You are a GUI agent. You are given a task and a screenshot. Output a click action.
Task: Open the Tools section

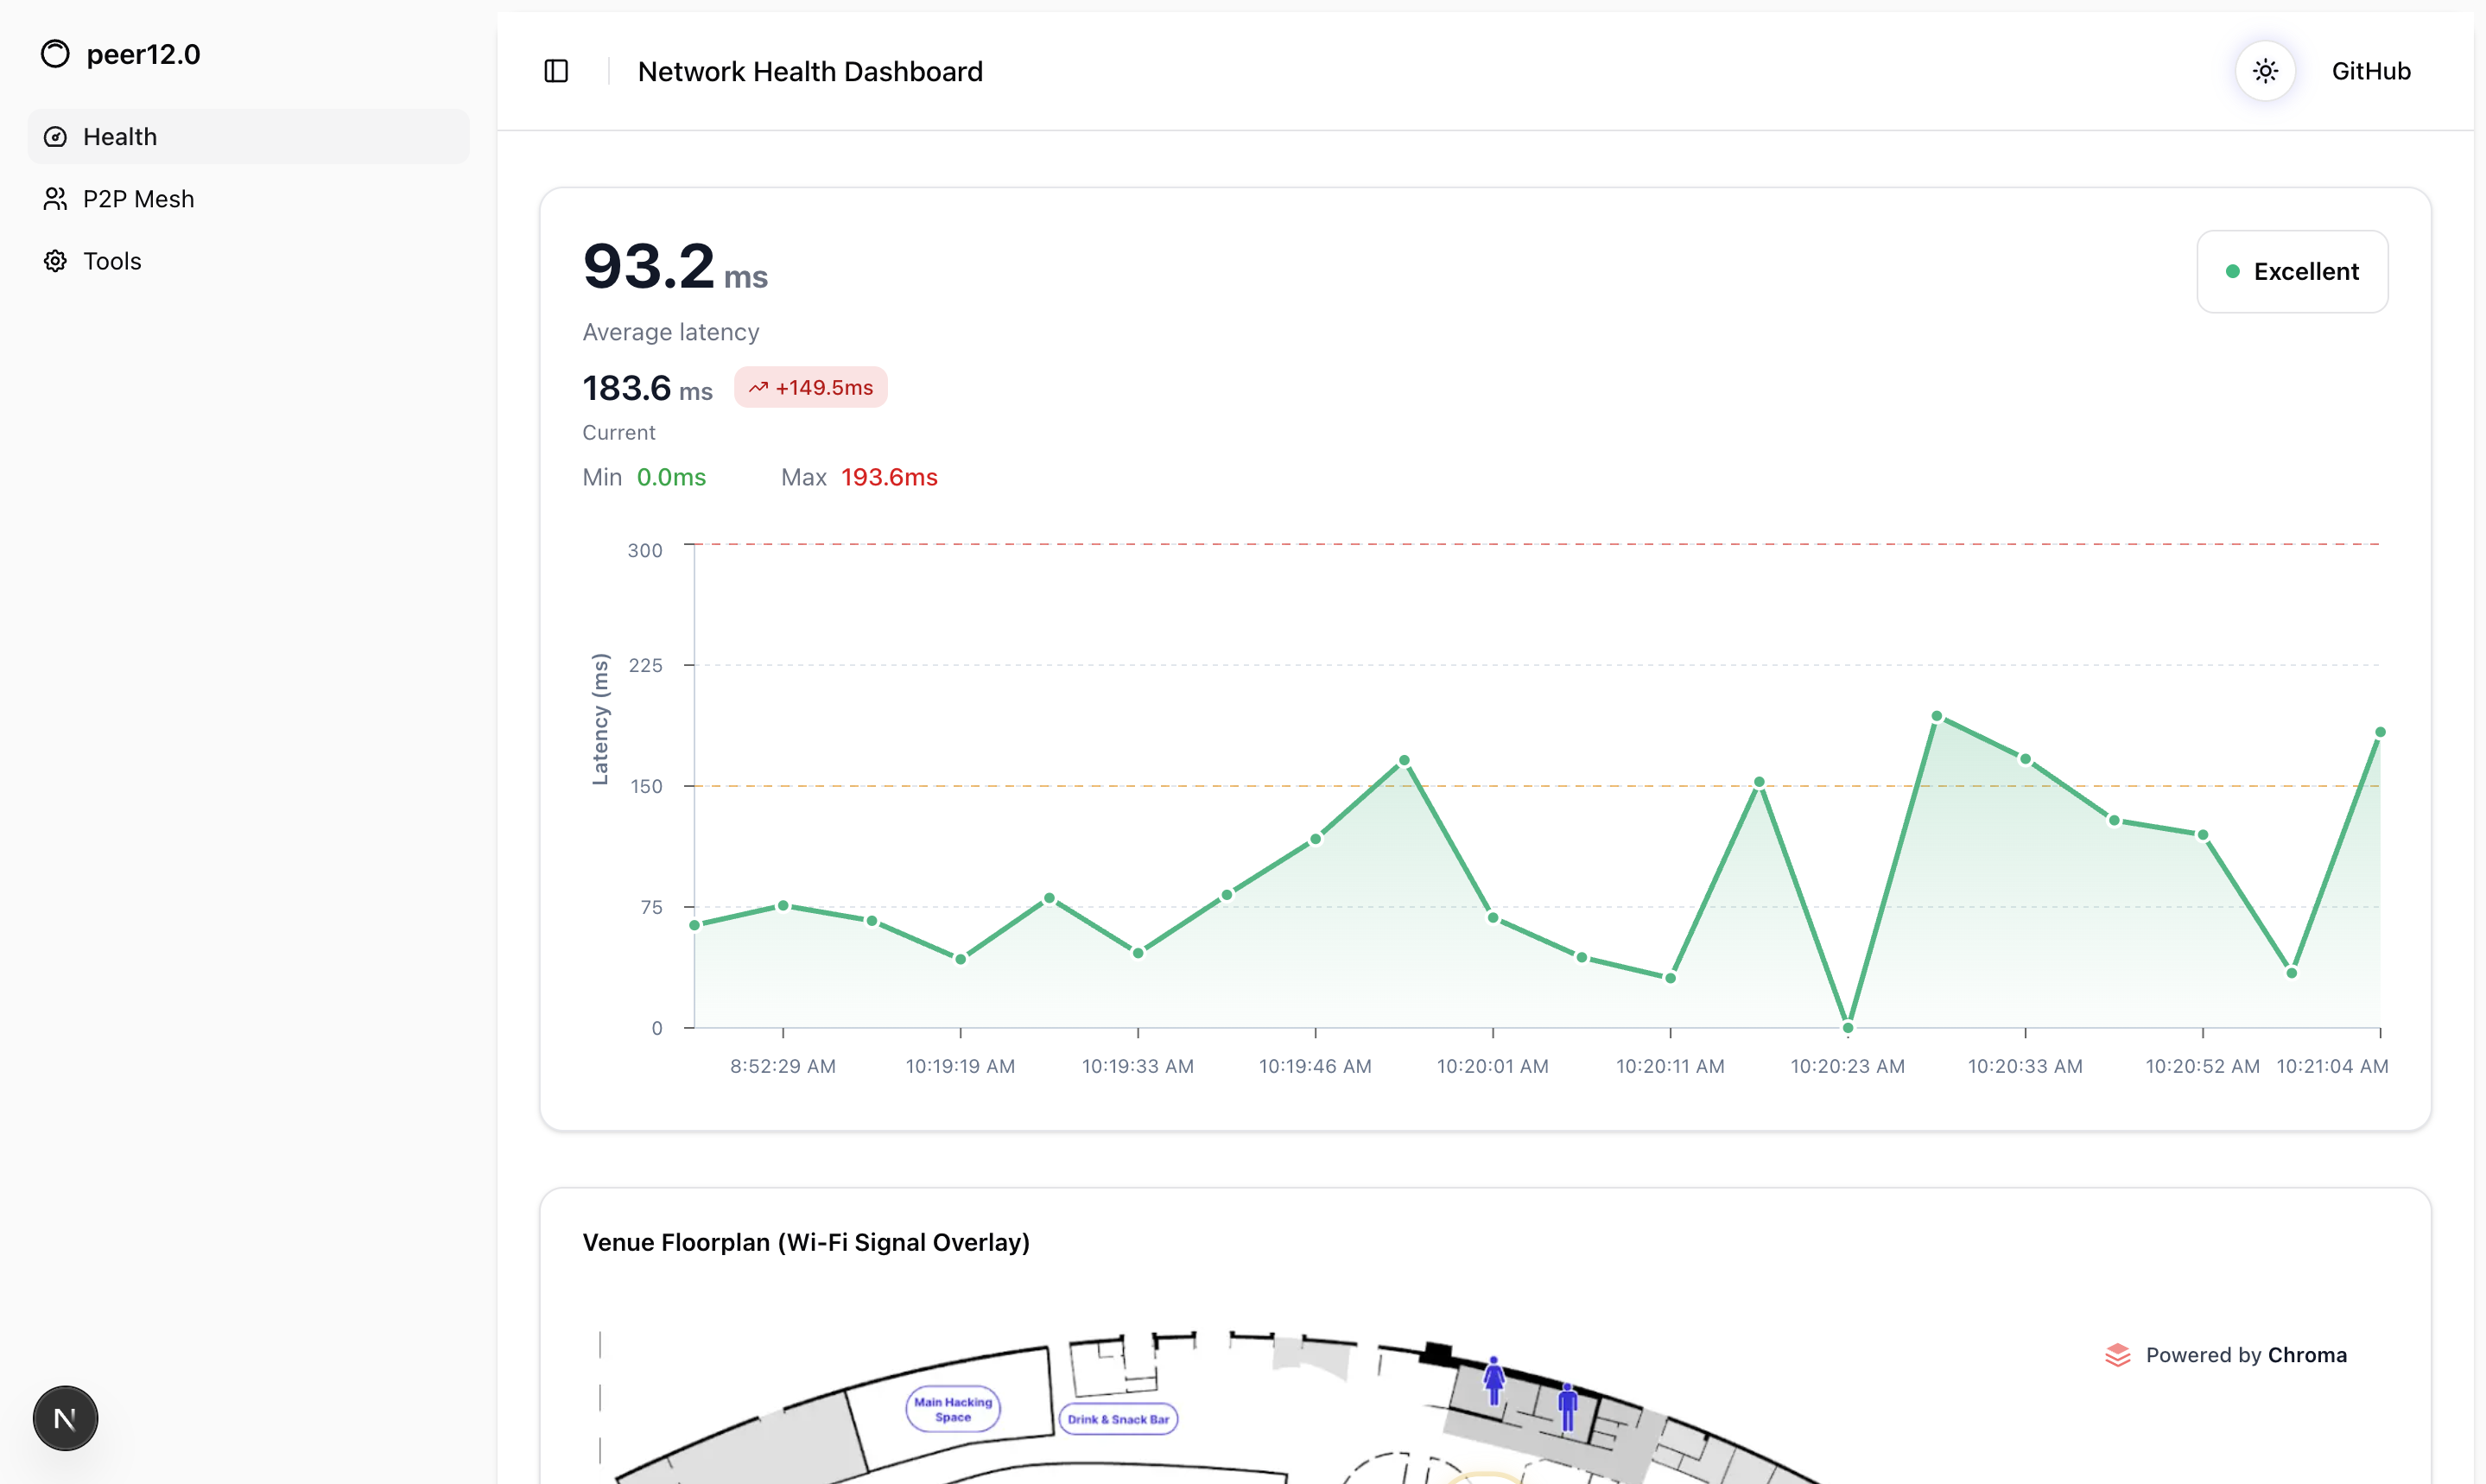coord(112,261)
